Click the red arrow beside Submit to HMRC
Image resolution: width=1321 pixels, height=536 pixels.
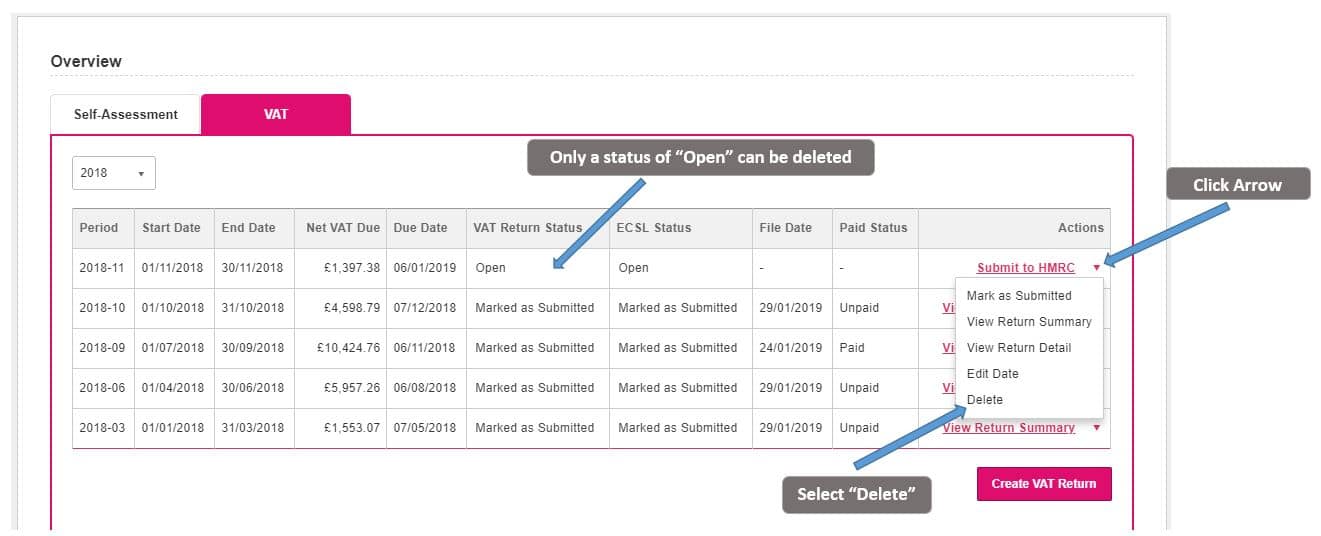click(x=1096, y=268)
